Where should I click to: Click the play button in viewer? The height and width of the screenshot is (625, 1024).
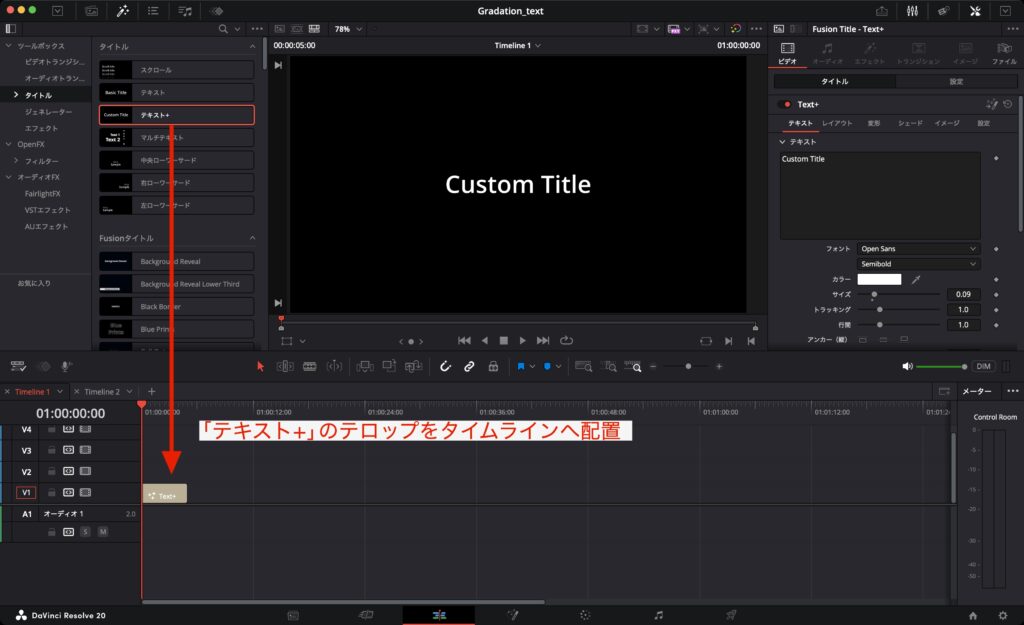click(x=522, y=340)
